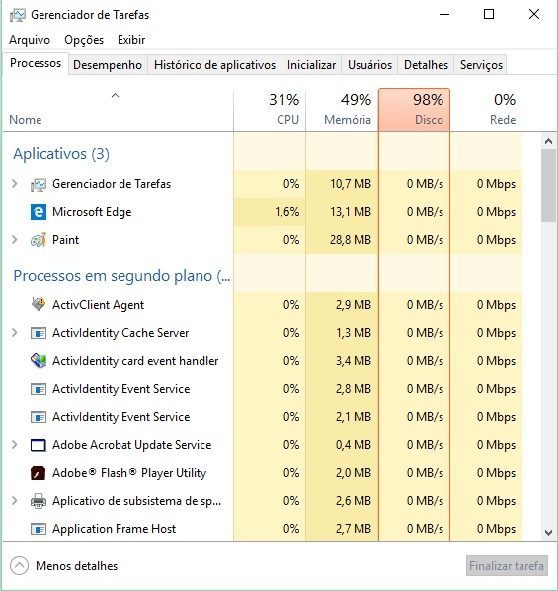Expand the Gerenciador de Tarefas process group
The width and height of the screenshot is (558, 591).
coord(15,184)
